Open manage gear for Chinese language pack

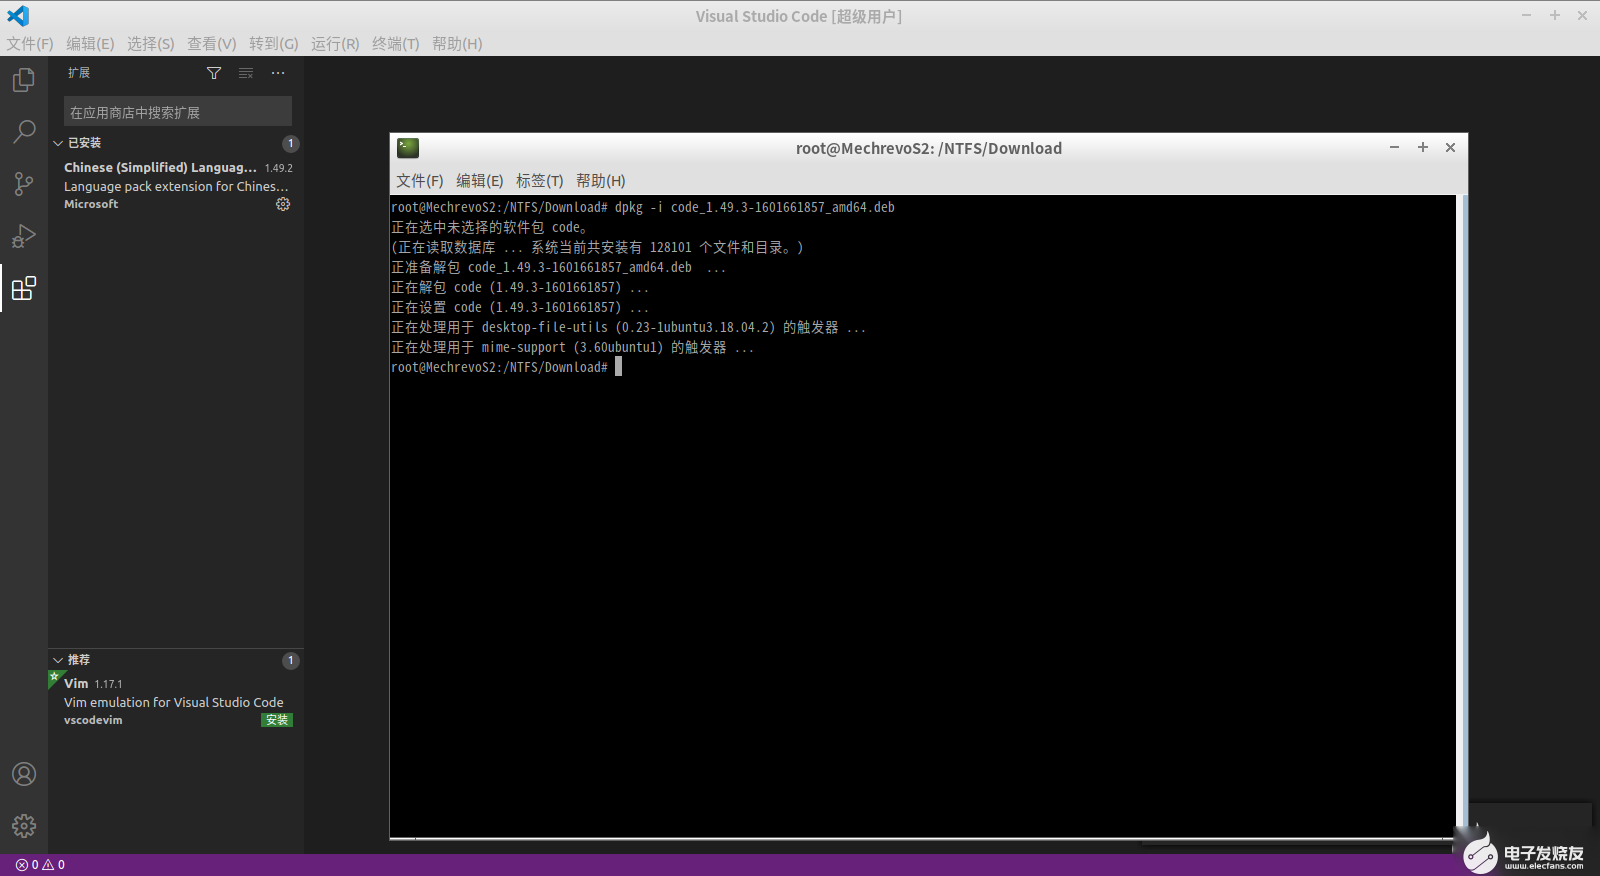pos(283,204)
